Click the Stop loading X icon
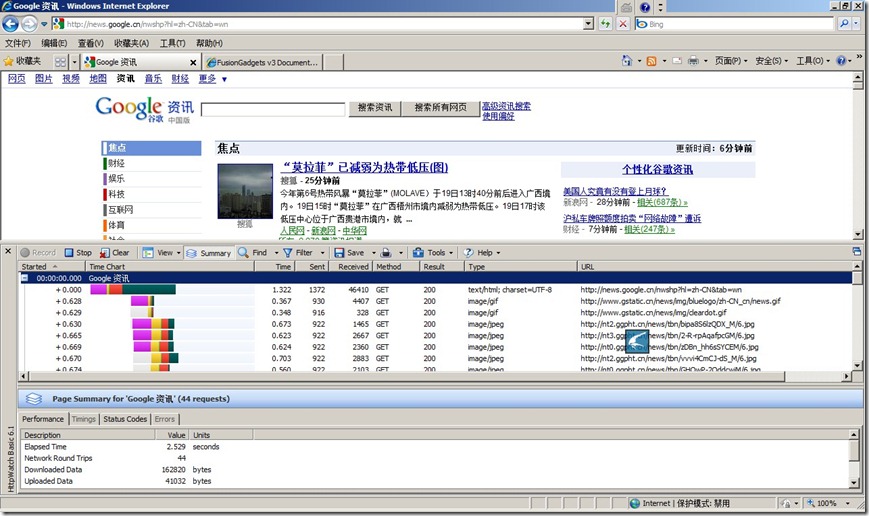This screenshot has height=516, width=869. 623,24
